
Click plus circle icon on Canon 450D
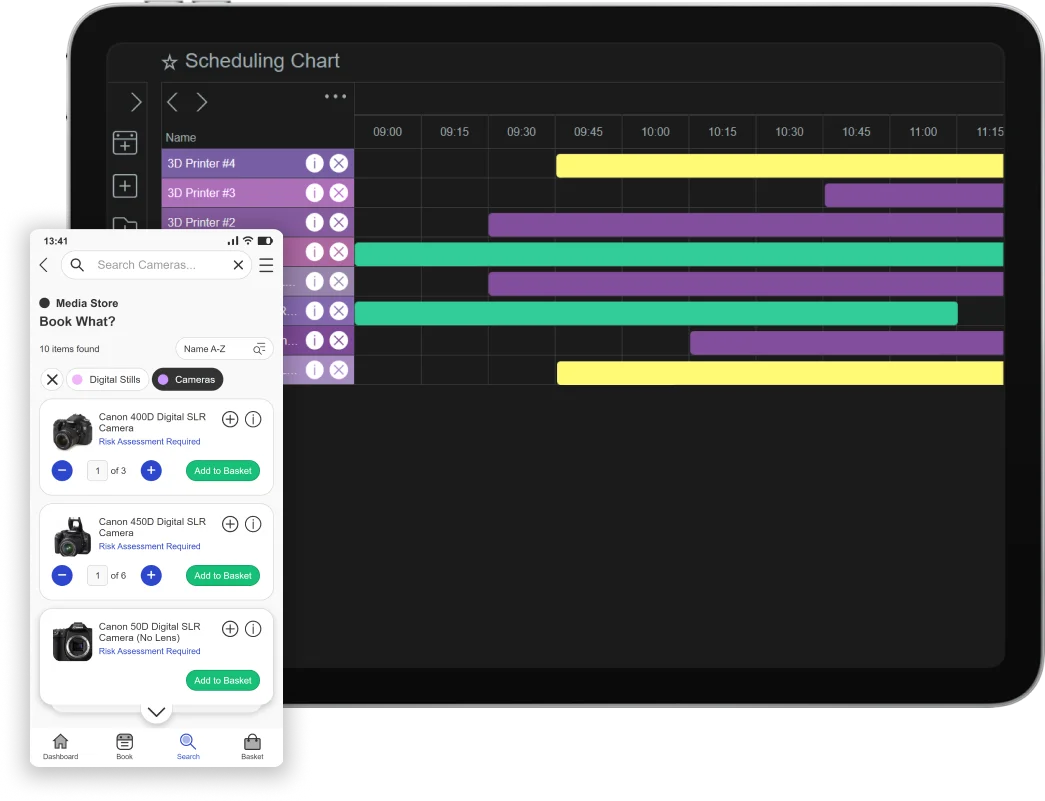[x=230, y=524]
